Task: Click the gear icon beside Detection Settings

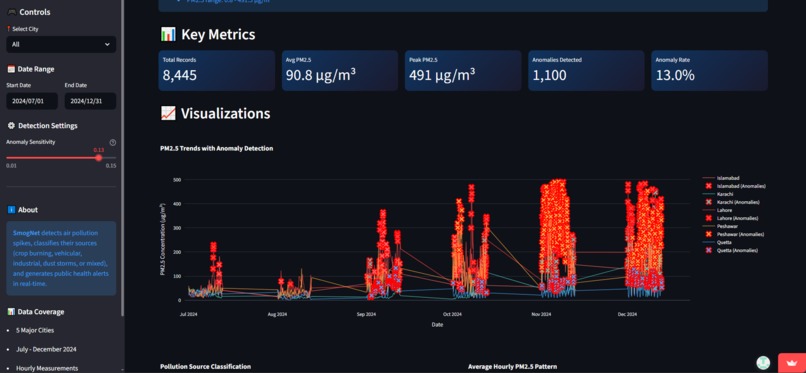Action: pyautogui.click(x=11, y=125)
